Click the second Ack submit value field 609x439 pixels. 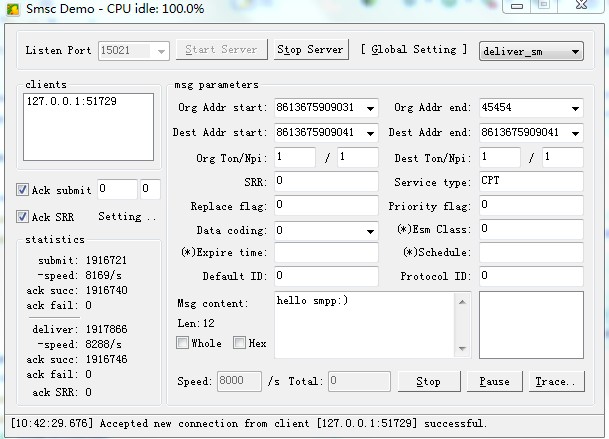pyautogui.click(x=150, y=189)
